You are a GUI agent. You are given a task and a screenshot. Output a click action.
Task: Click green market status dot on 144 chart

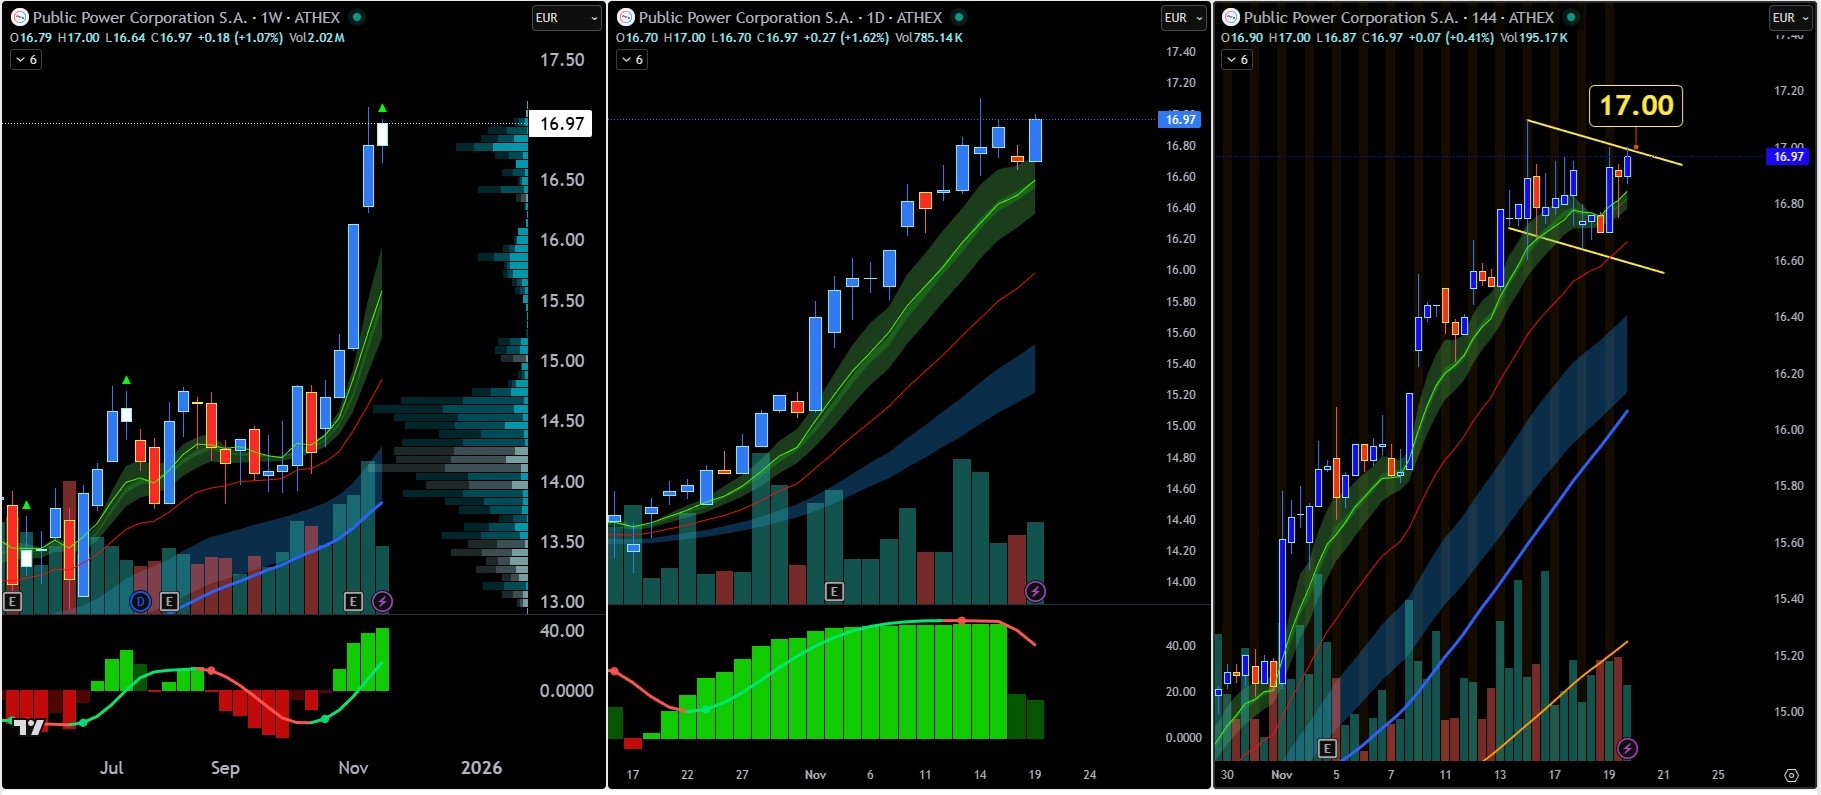1571,17
